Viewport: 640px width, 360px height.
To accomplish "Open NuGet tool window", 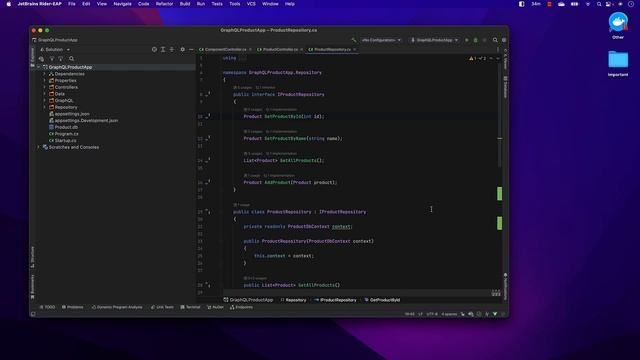I will (216, 307).
